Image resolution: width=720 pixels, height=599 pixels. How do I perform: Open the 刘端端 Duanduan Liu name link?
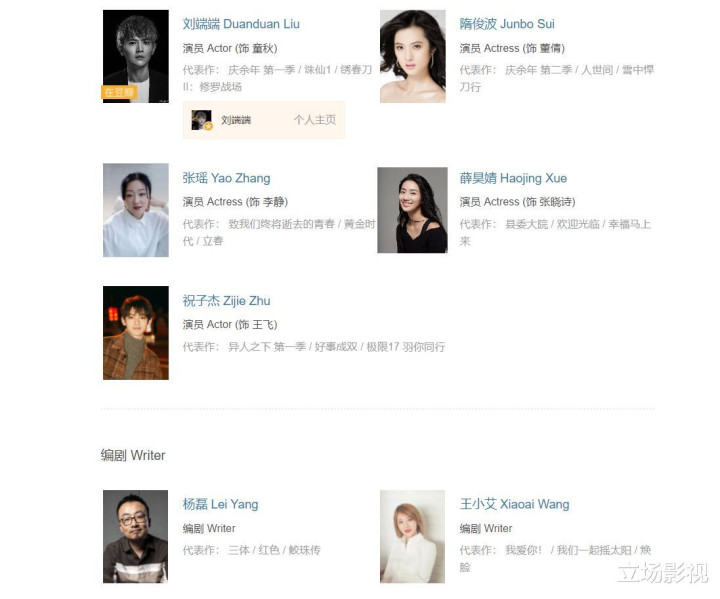point(241,24)
